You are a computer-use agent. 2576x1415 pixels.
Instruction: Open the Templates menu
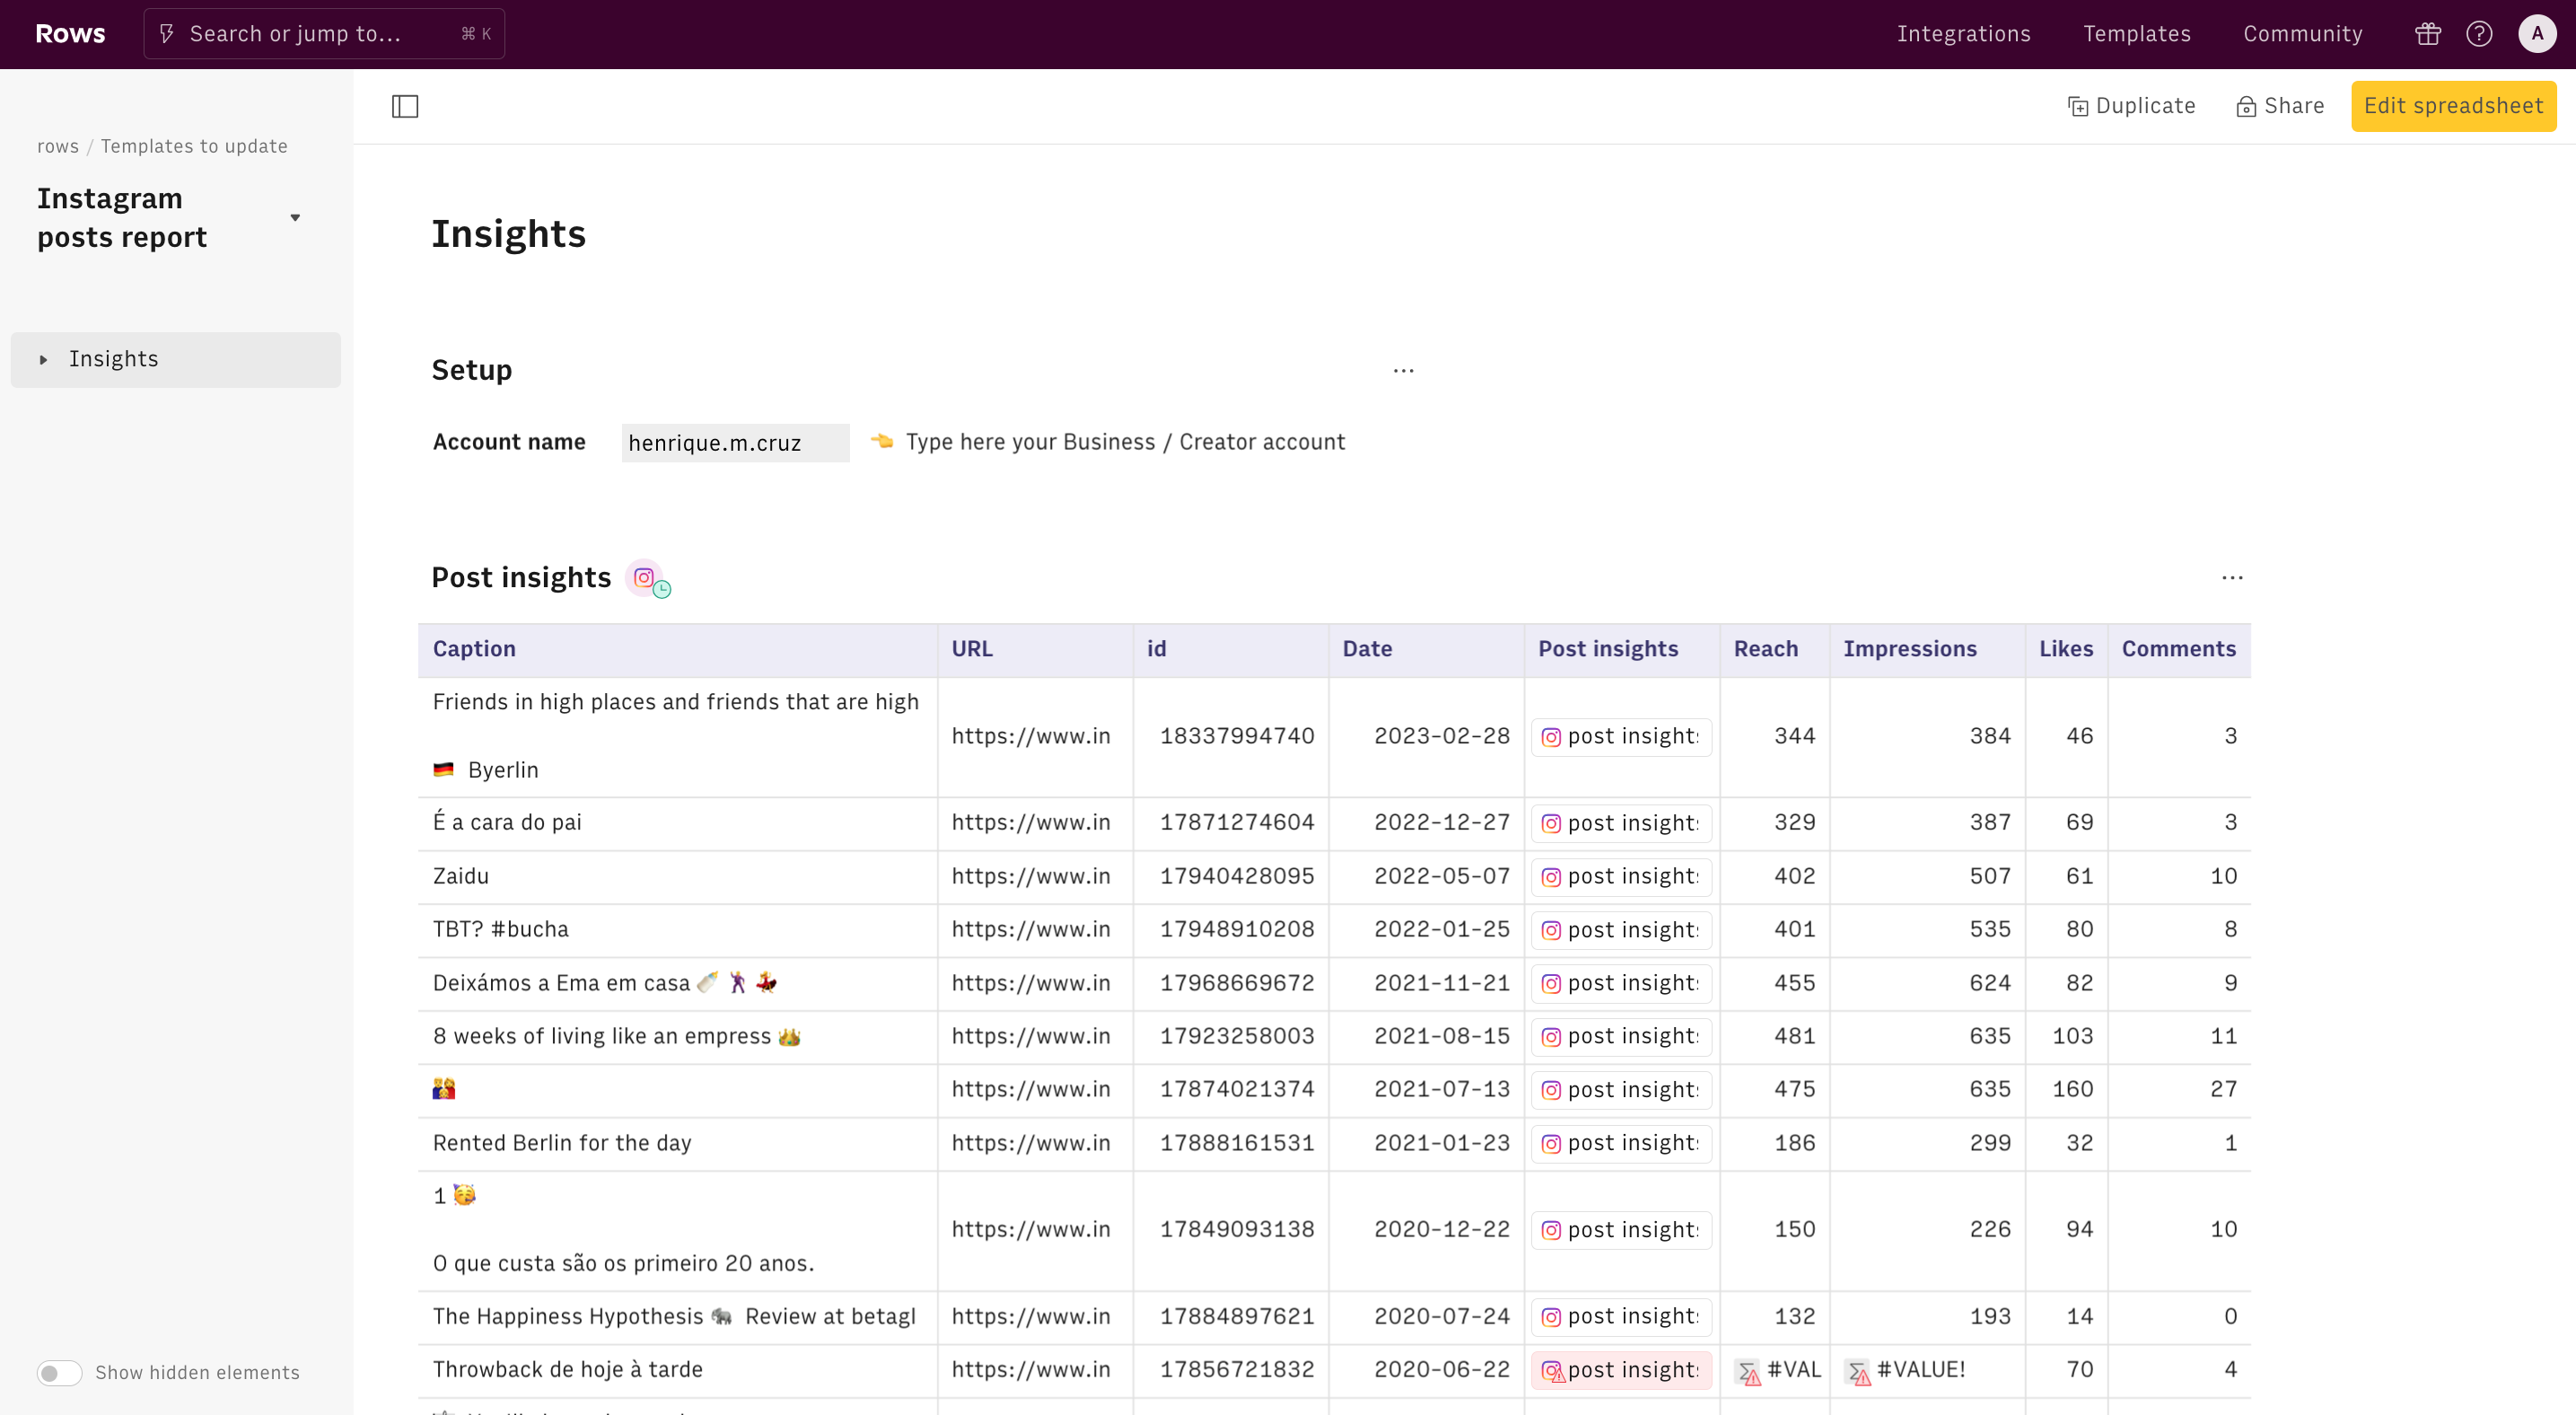pos(2136,34)
